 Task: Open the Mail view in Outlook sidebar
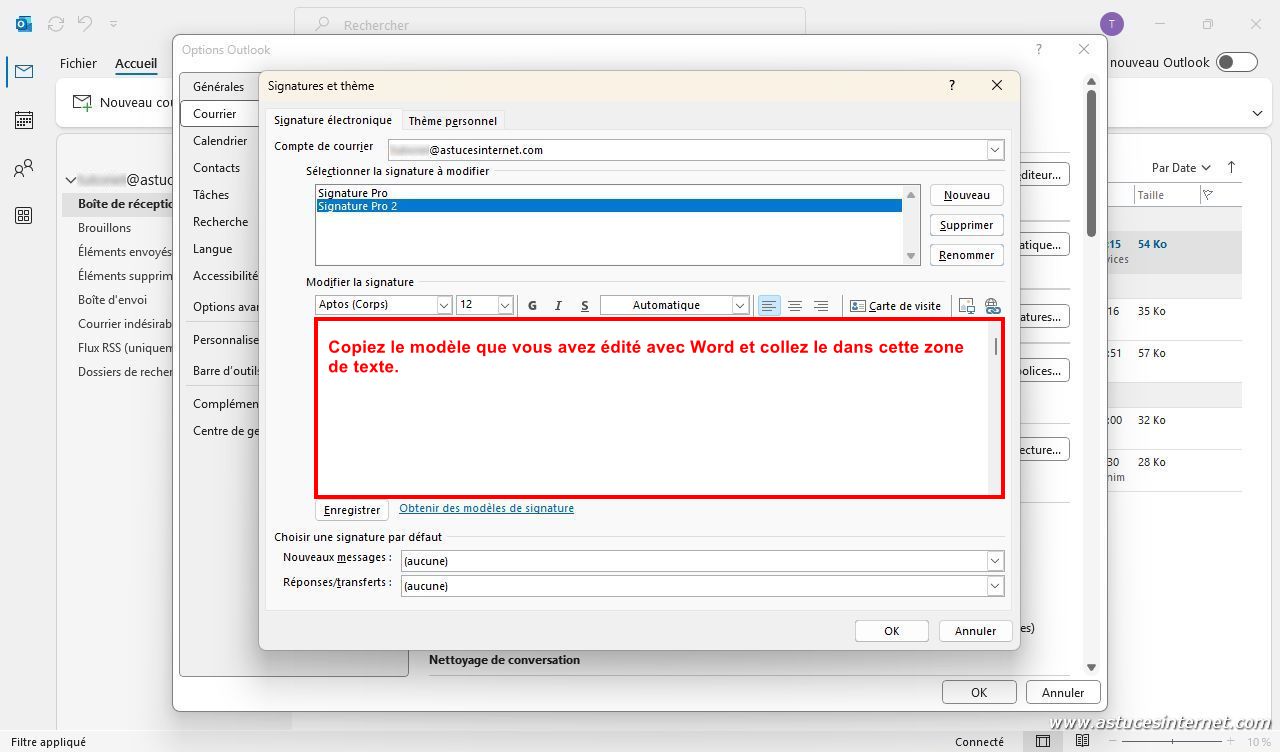[24, 71]
